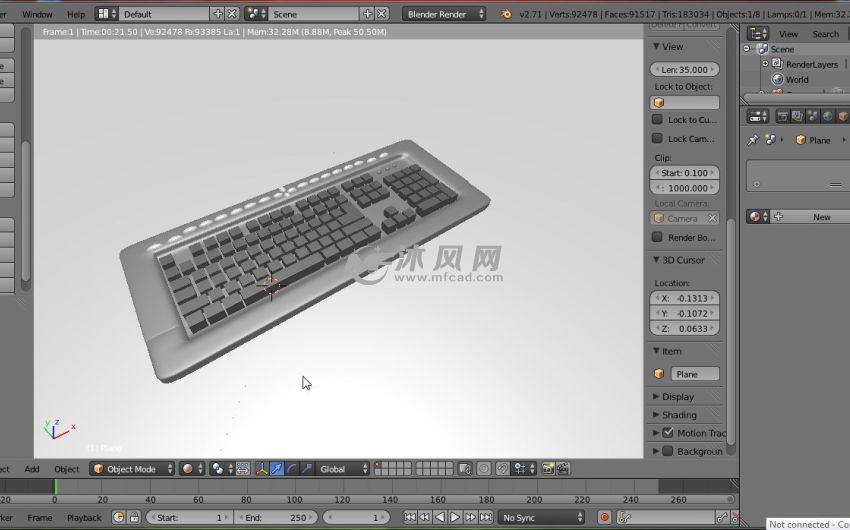The height and width of the screenshot is (530, 850).
Task: Enable Lock to Cursor checkbox
Action: [658, 120]
